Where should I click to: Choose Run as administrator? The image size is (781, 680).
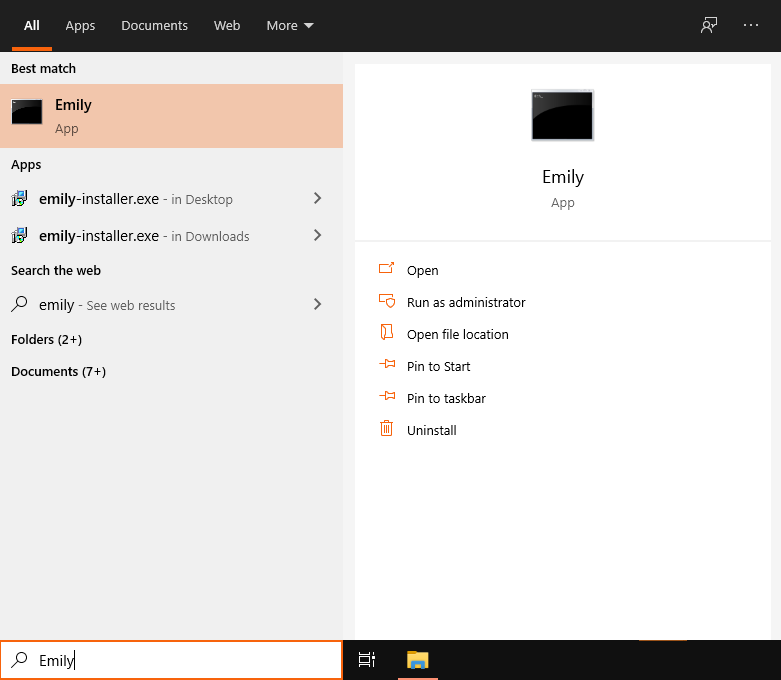pyautogui.click(x=466, y=302)
